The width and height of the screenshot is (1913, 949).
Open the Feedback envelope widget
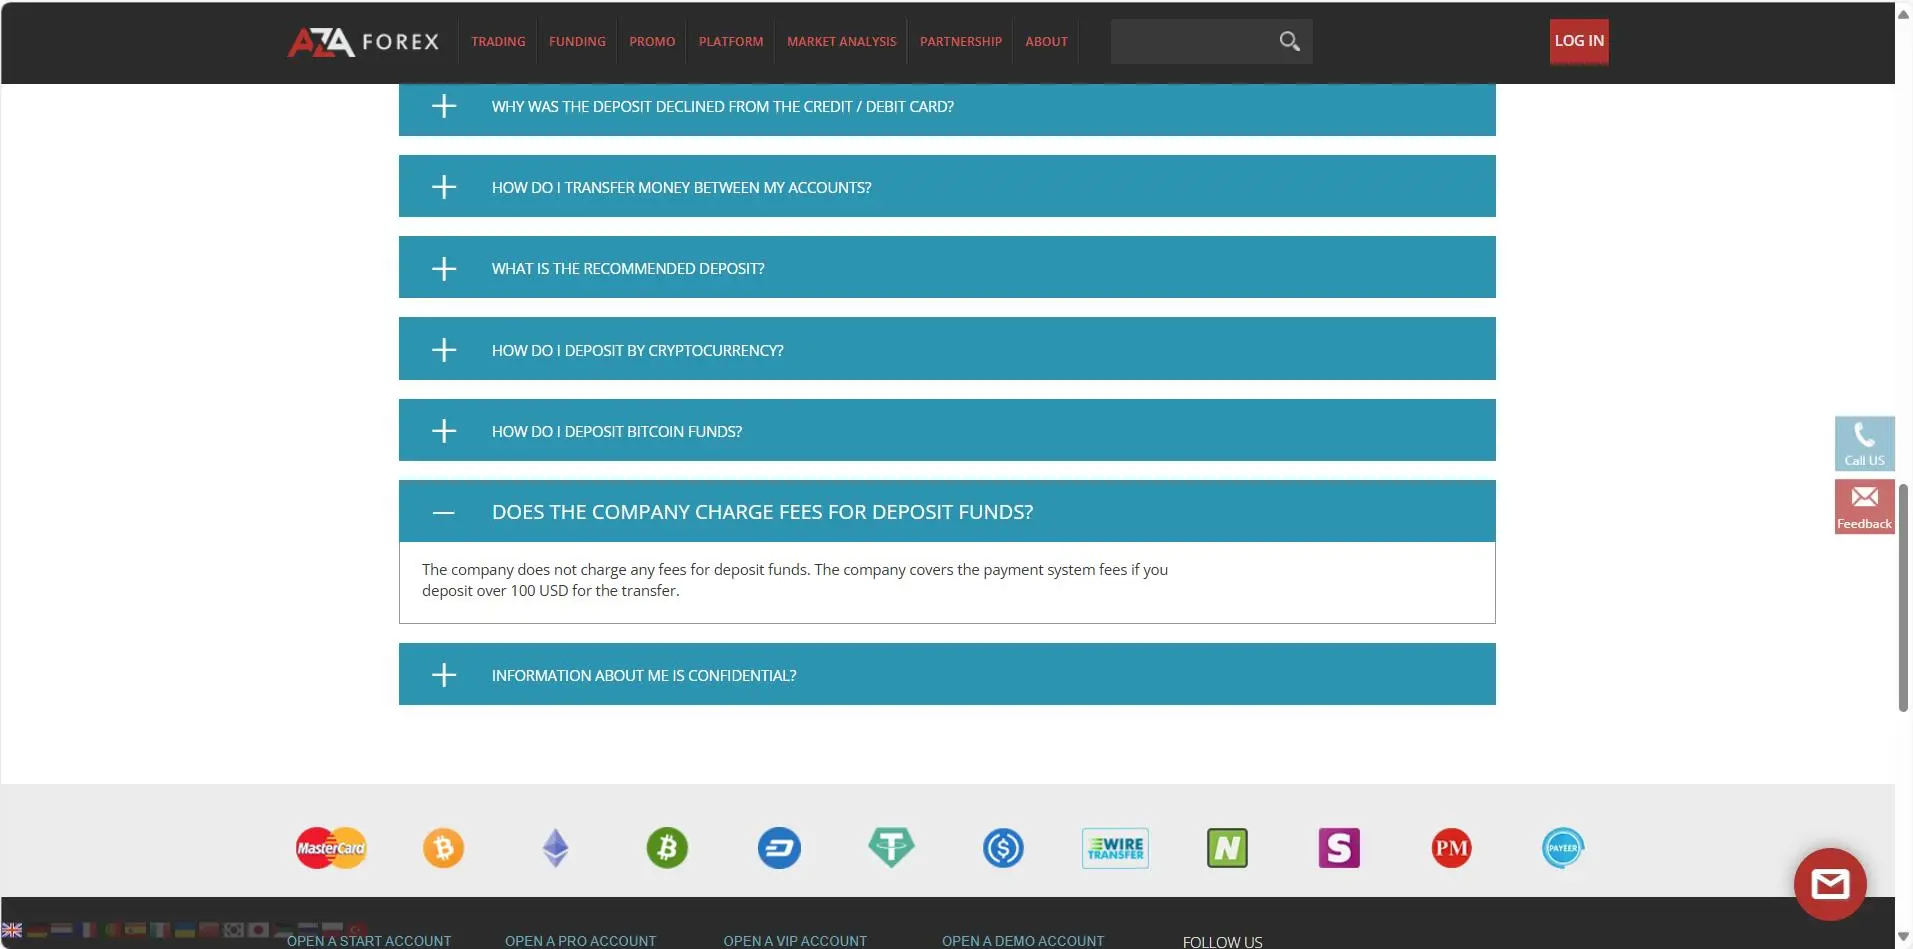1864,506
